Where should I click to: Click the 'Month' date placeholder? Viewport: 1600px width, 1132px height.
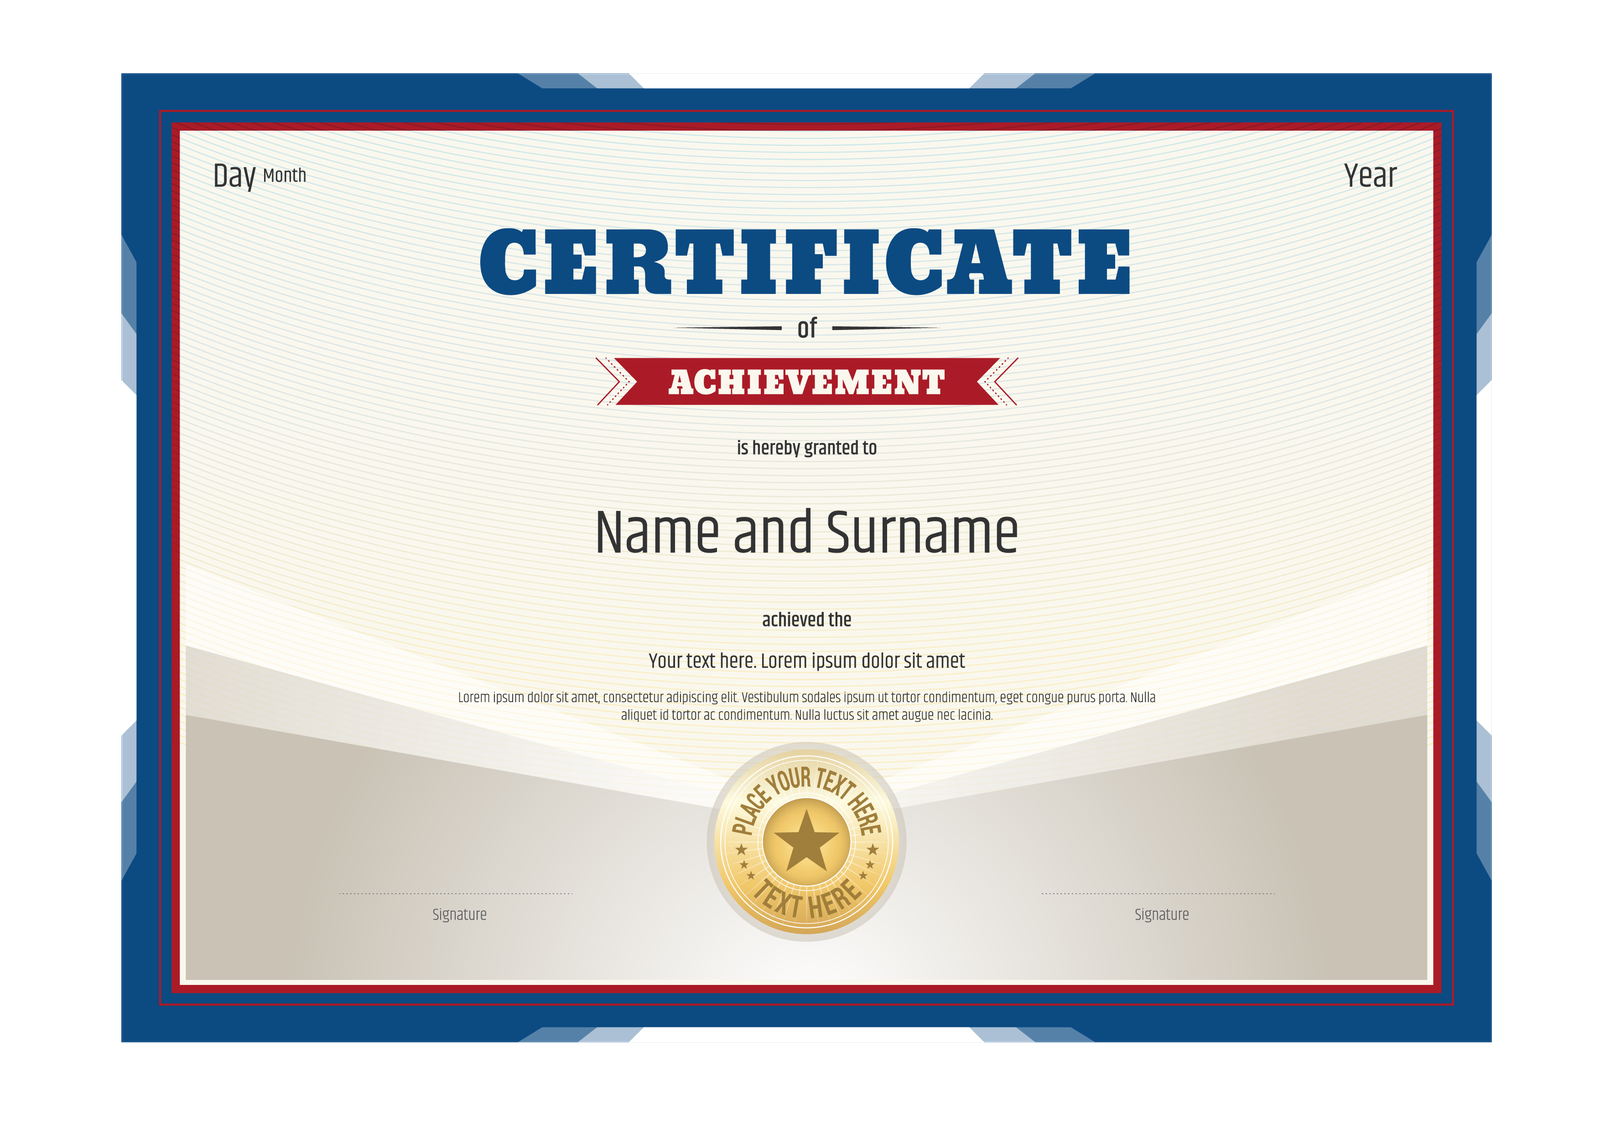284,176
